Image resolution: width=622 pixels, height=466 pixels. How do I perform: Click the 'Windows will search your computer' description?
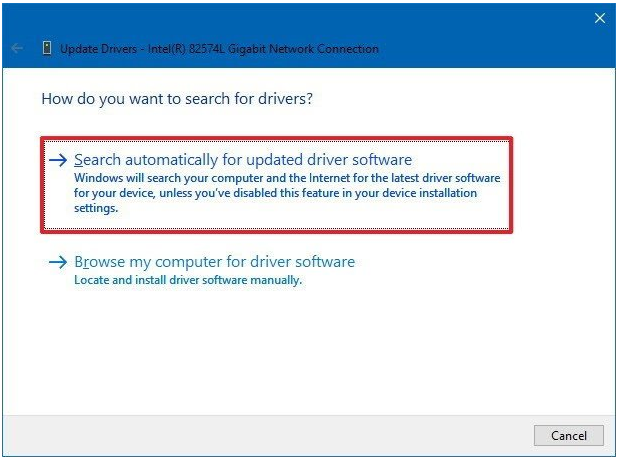pyautogui.click(x=287, y=193)
